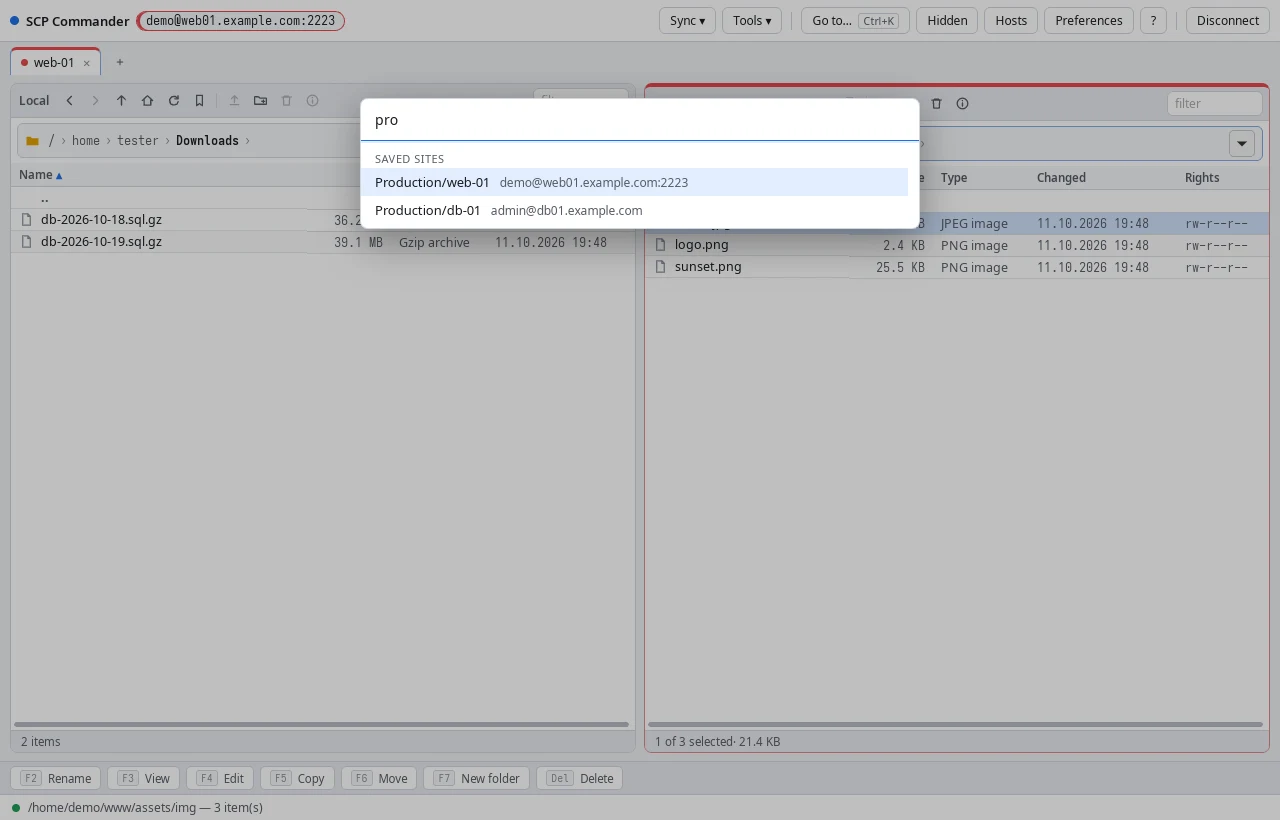
Task: Click the remote panel horizontal scrollbar
Action: coord(955,724)
